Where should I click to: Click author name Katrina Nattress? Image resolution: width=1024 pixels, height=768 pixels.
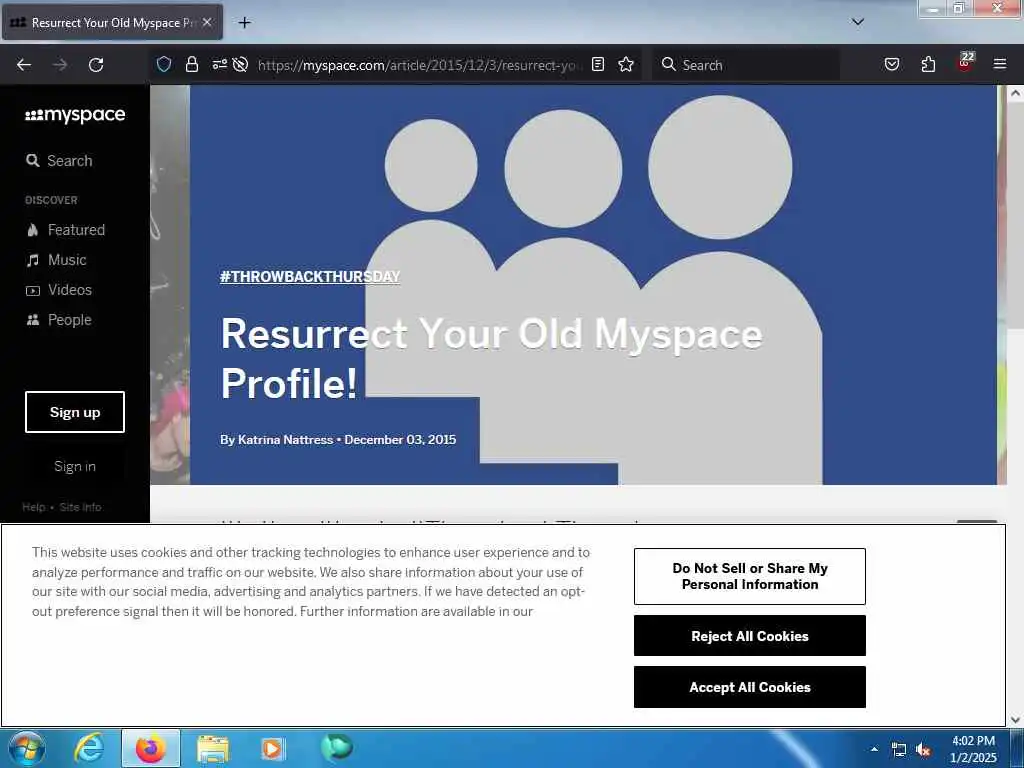point(285,440)
